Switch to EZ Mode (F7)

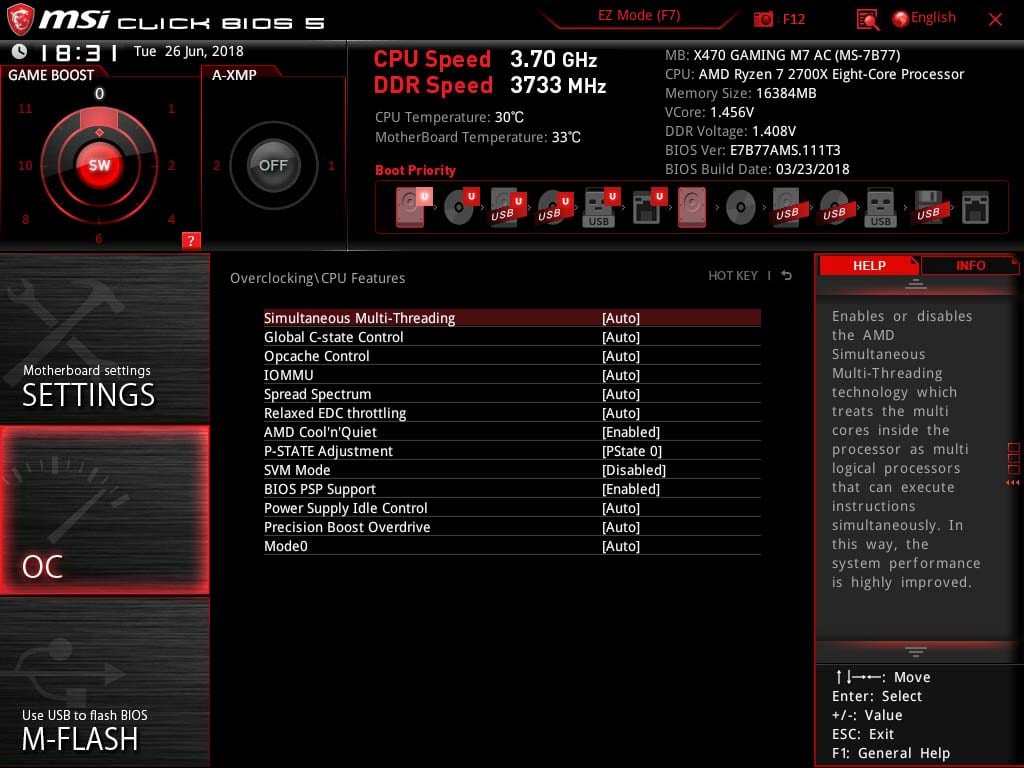pyautogui.click(x=639, y=15)
